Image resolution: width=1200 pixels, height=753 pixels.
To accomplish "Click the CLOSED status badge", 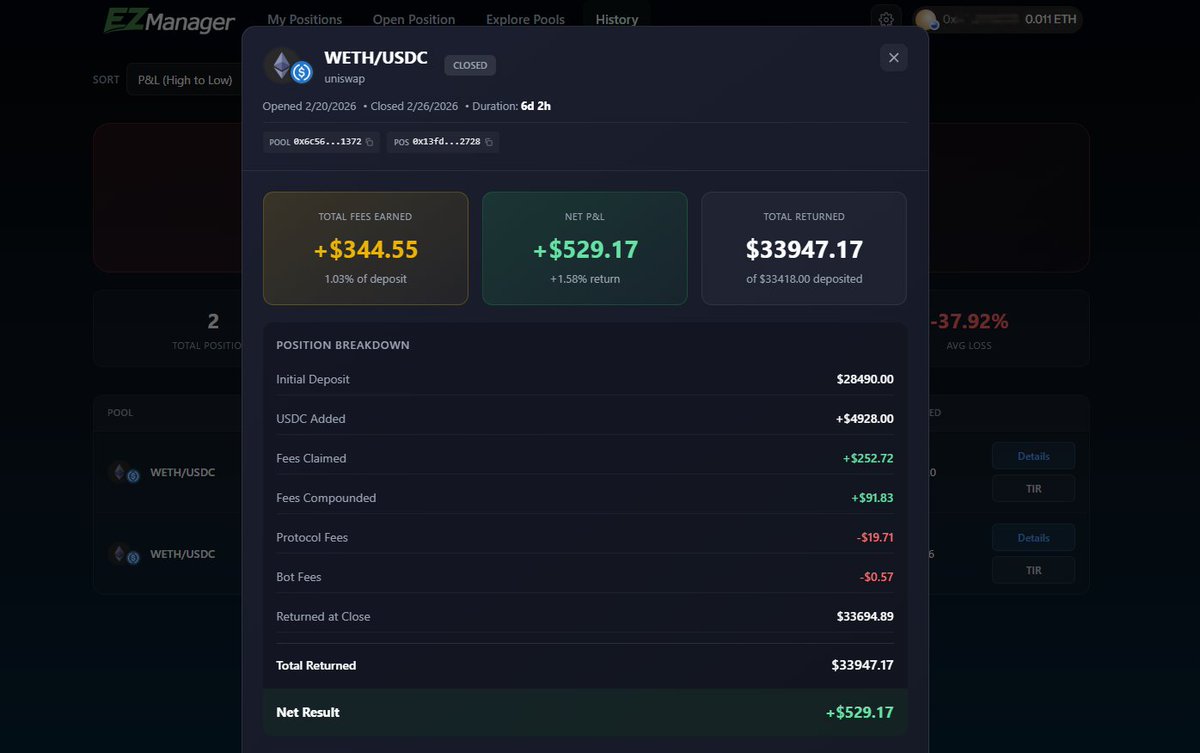I will point(470,65).
